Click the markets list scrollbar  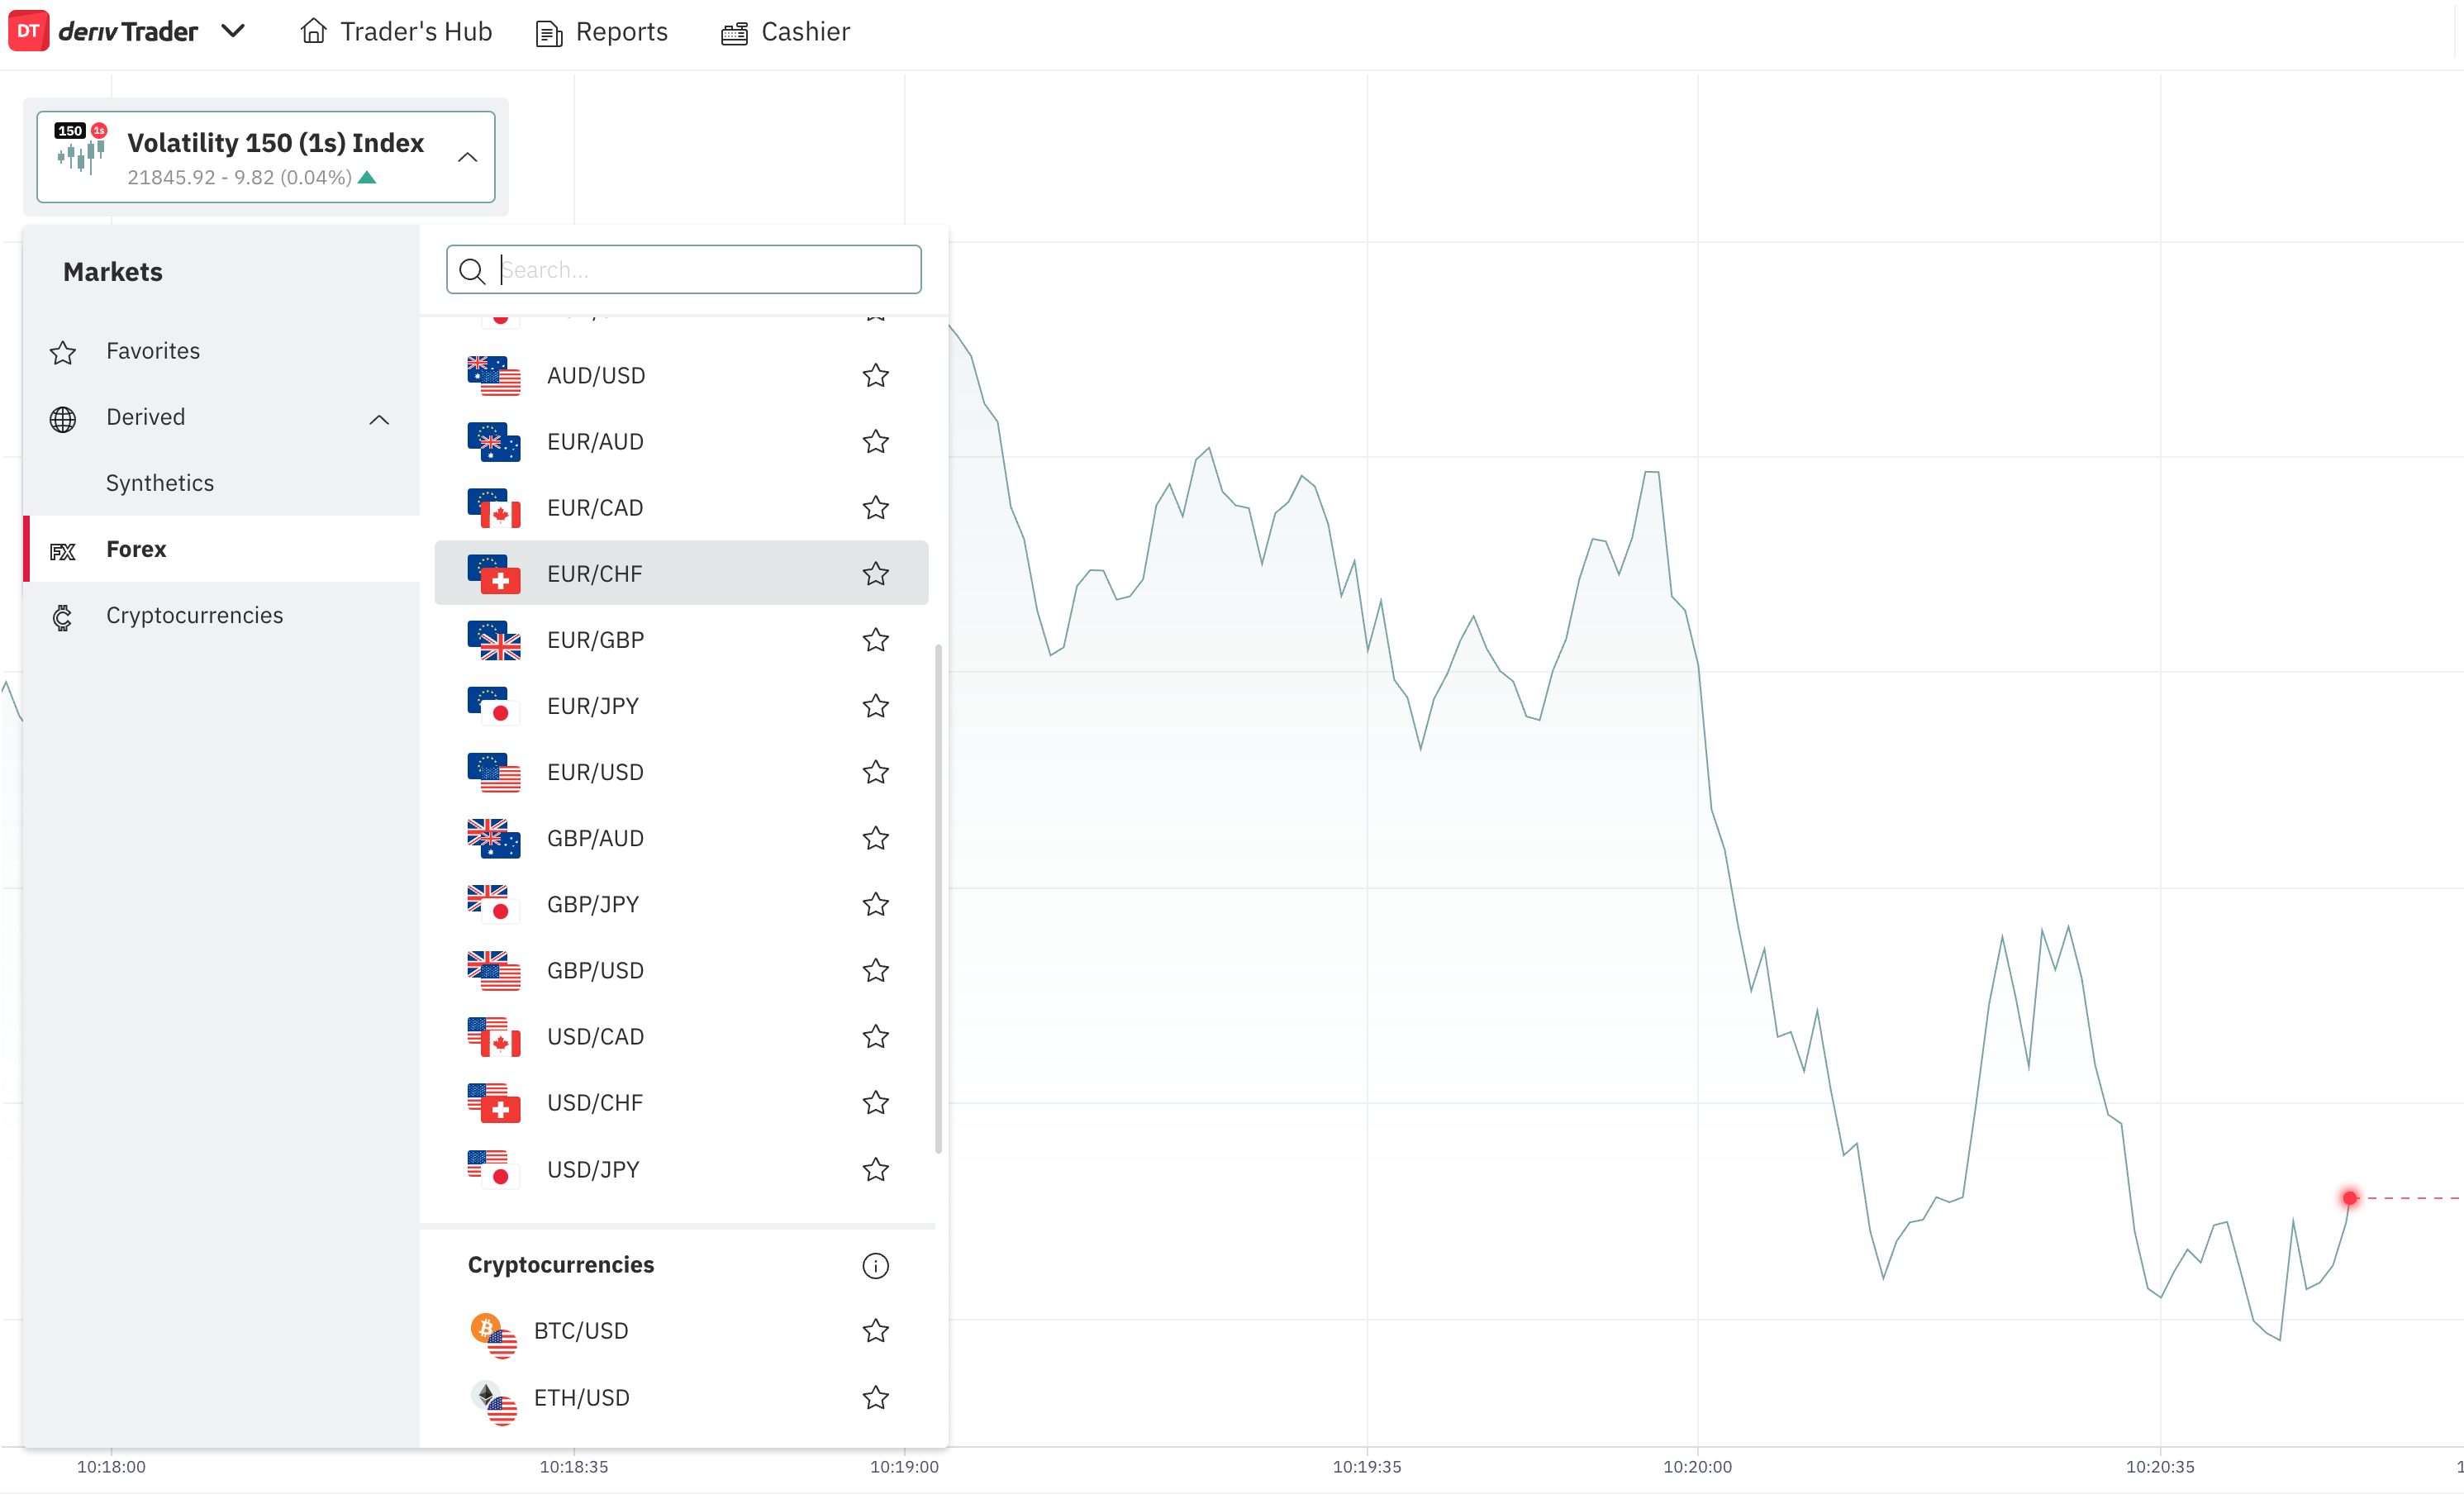pos(938,898)
